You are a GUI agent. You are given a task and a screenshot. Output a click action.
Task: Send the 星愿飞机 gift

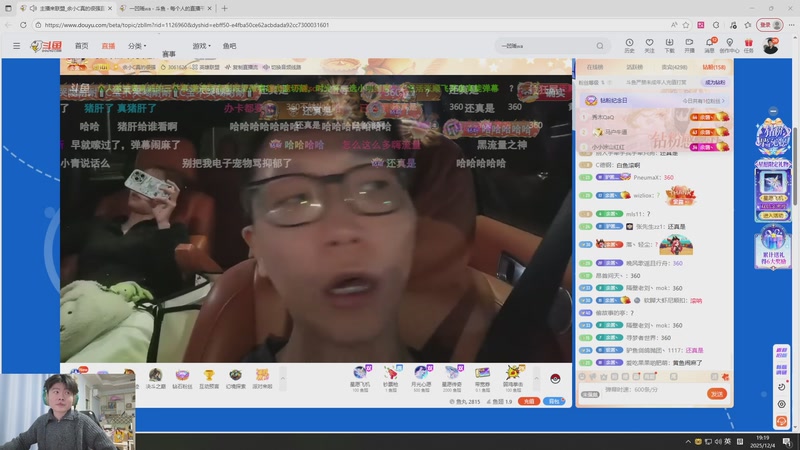(361, 379)
